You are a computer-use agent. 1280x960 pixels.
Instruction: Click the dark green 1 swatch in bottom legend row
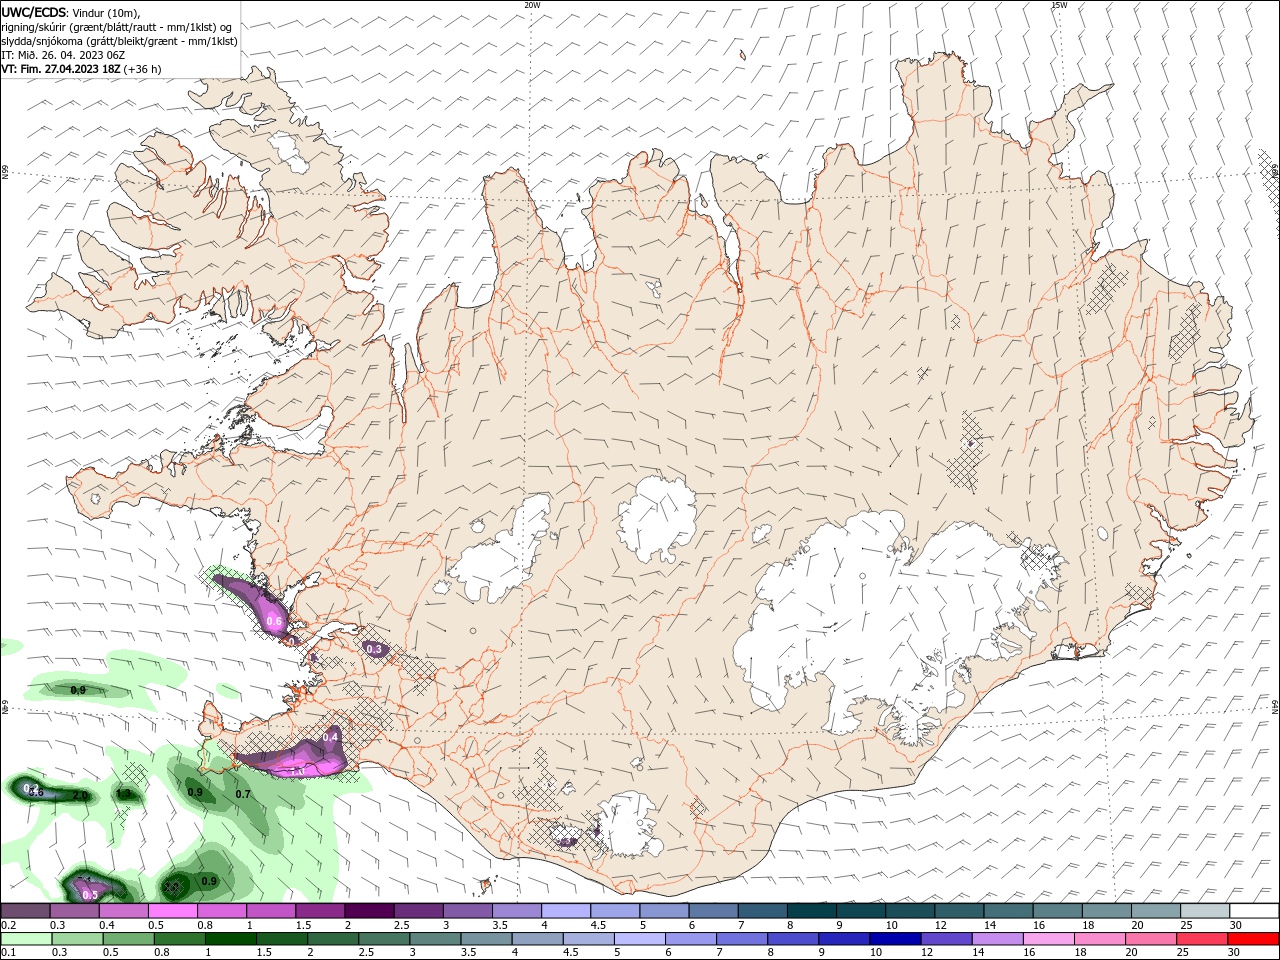[230, 939]
